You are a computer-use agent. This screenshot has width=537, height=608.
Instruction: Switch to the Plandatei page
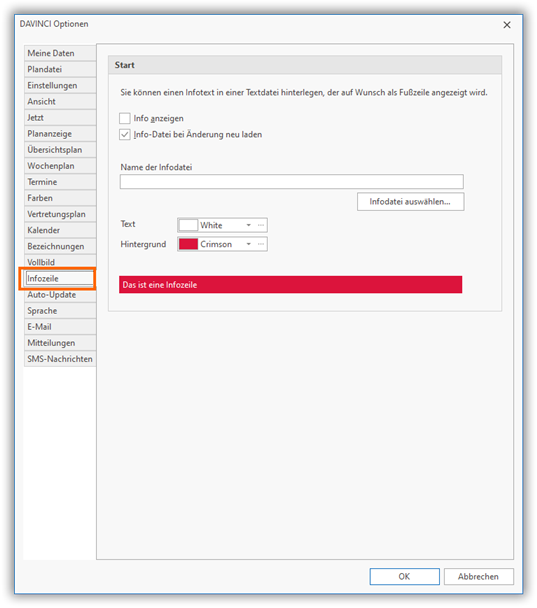click(60, 69)
